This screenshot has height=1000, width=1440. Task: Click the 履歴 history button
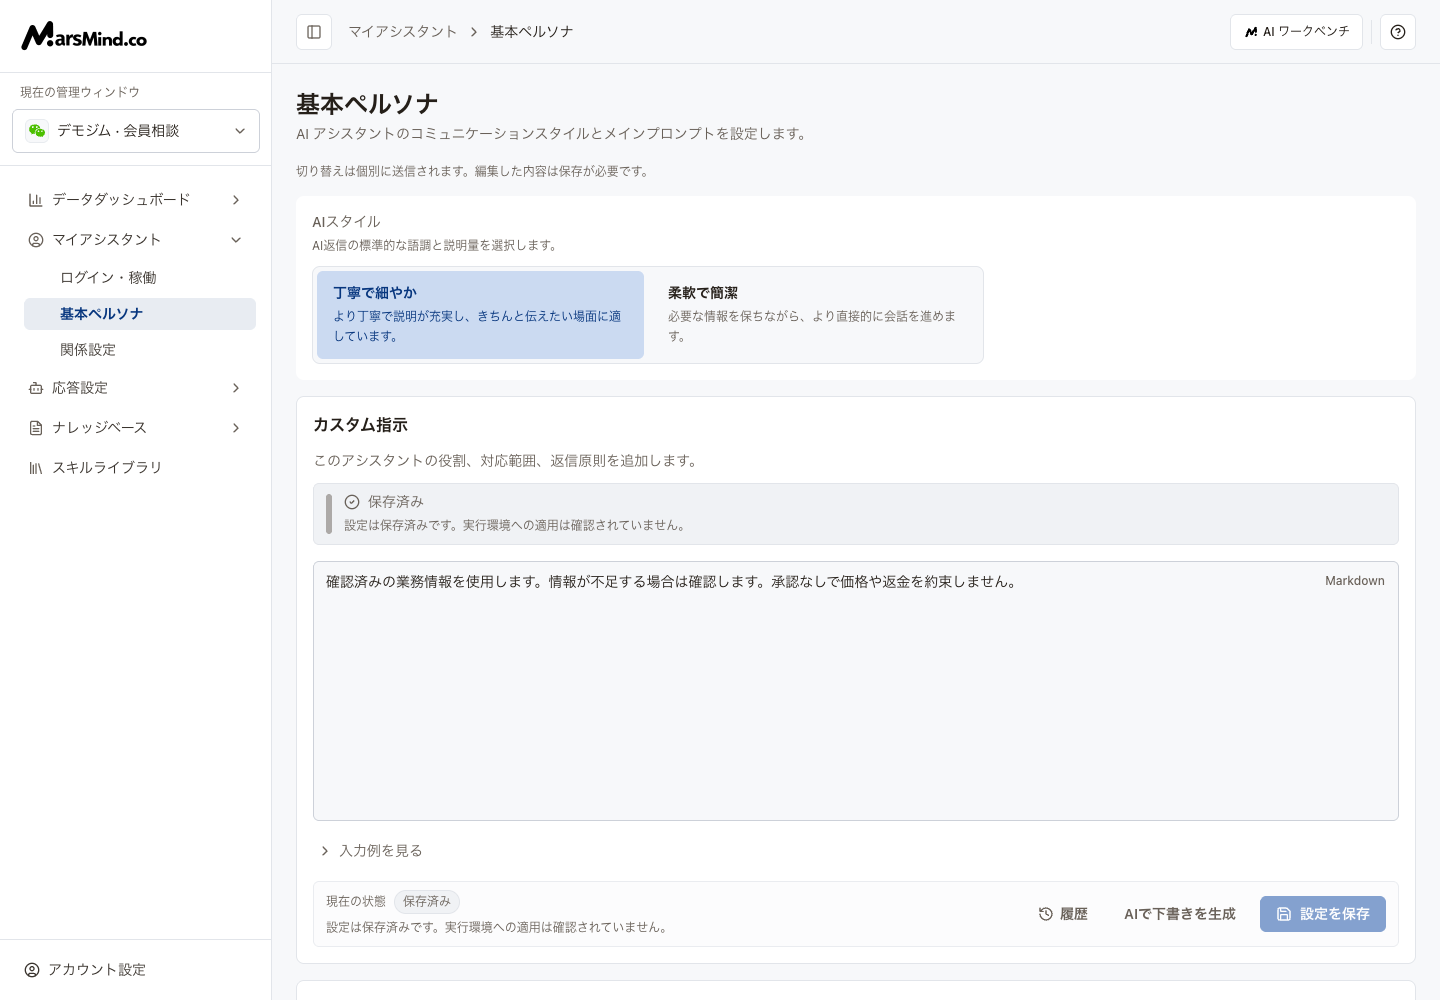1063,914
